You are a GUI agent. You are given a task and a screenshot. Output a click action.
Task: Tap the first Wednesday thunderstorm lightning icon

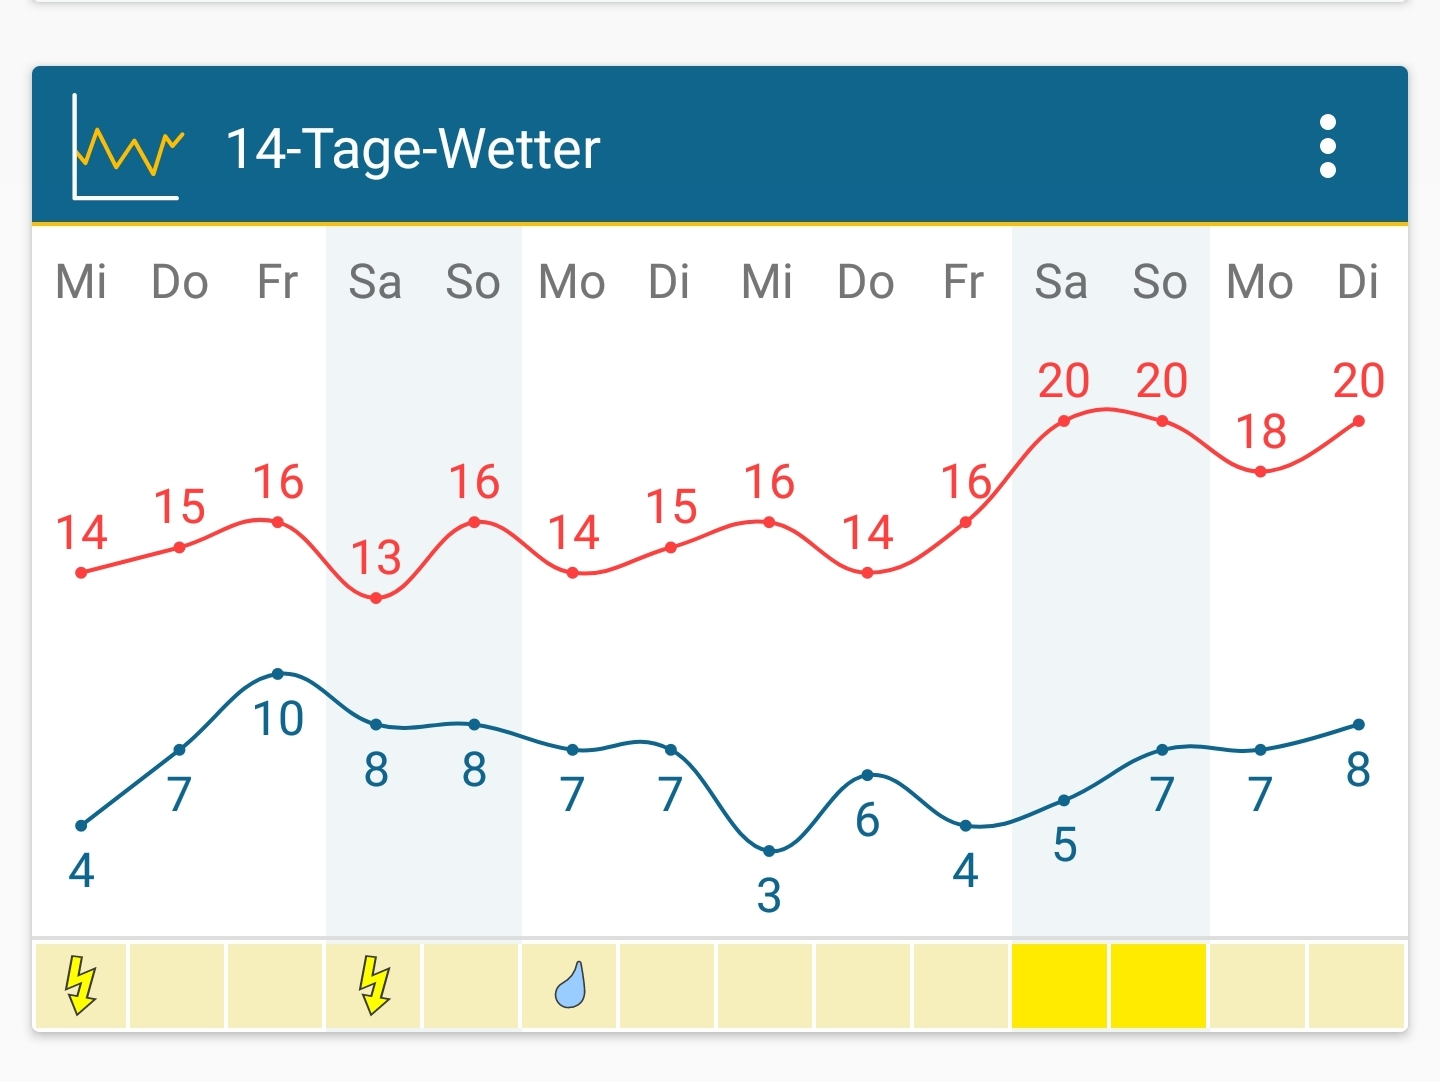coord(81,985)
